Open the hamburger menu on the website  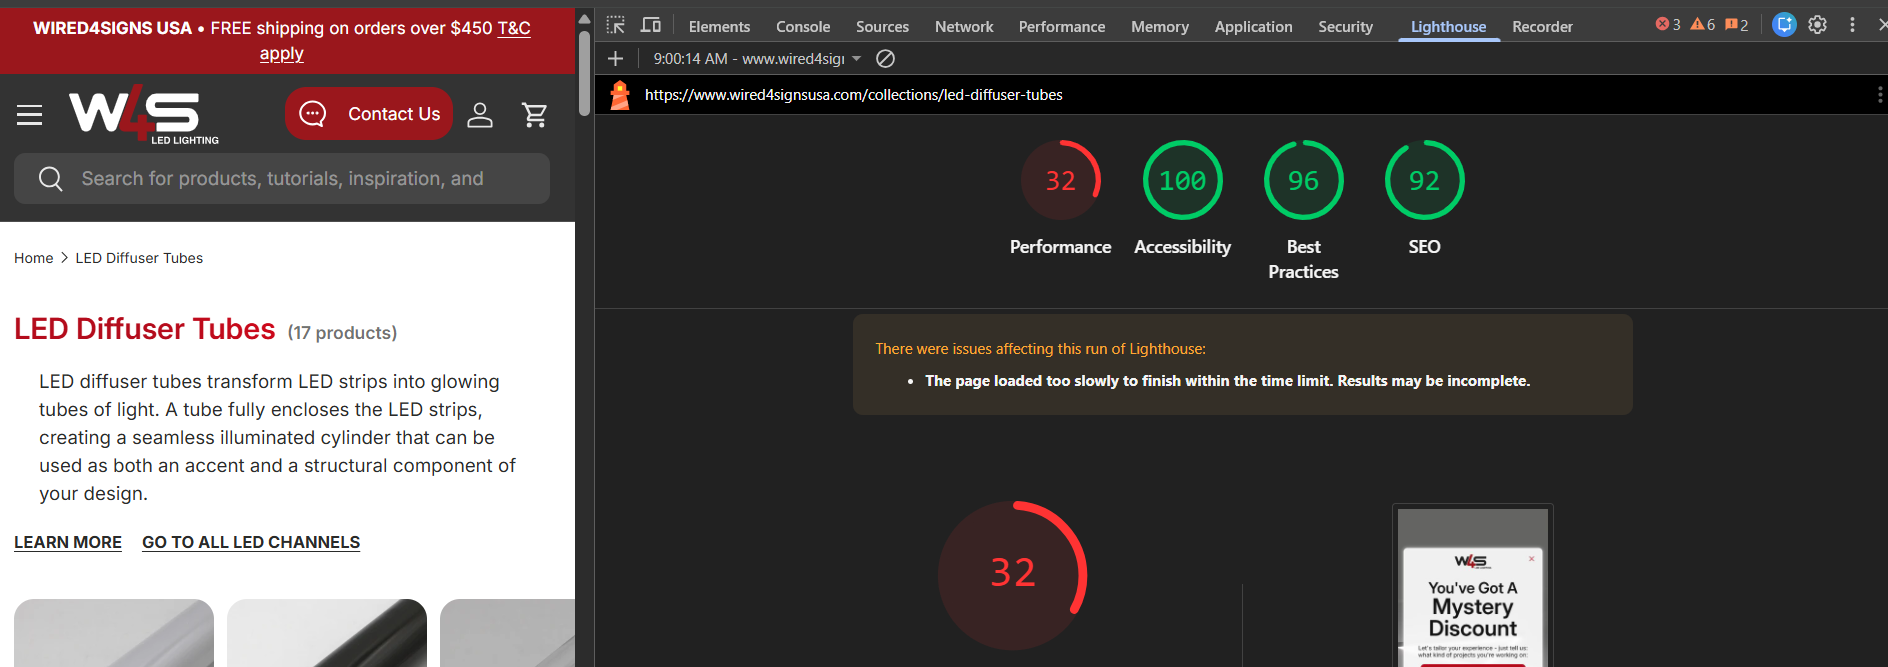tap(30, 115)
